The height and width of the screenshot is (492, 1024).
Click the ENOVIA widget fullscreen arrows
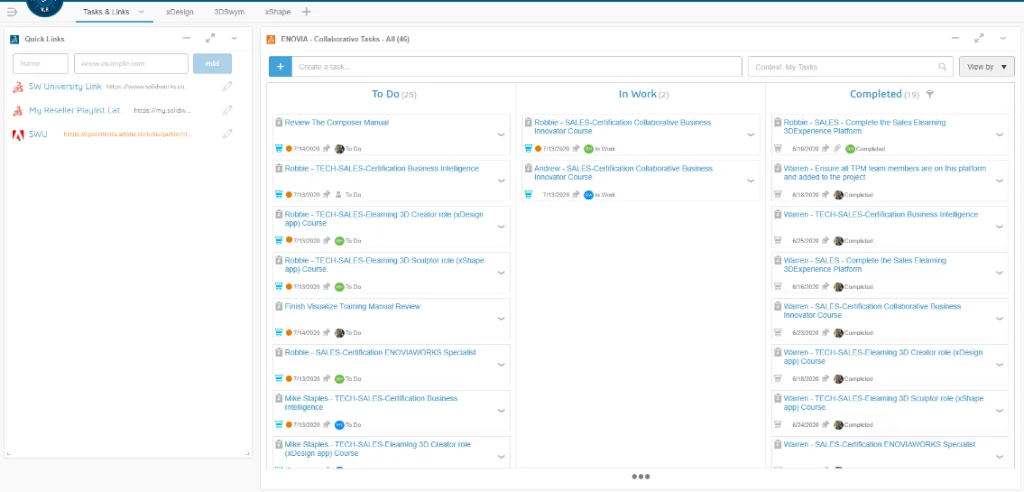click(978, 38)
